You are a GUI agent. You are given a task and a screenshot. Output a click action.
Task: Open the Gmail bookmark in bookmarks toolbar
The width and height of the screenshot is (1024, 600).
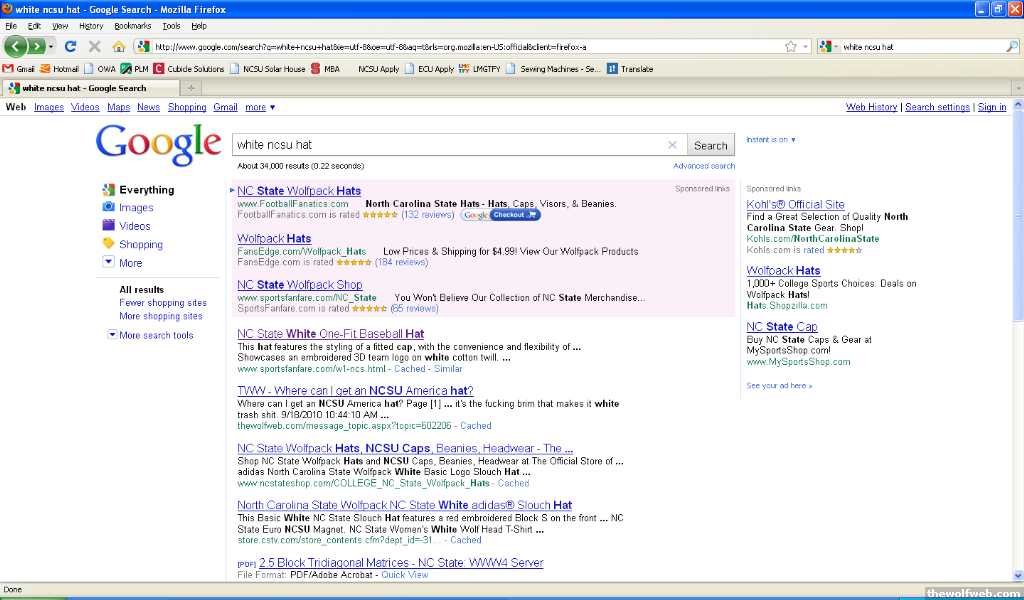coord(19,69)
